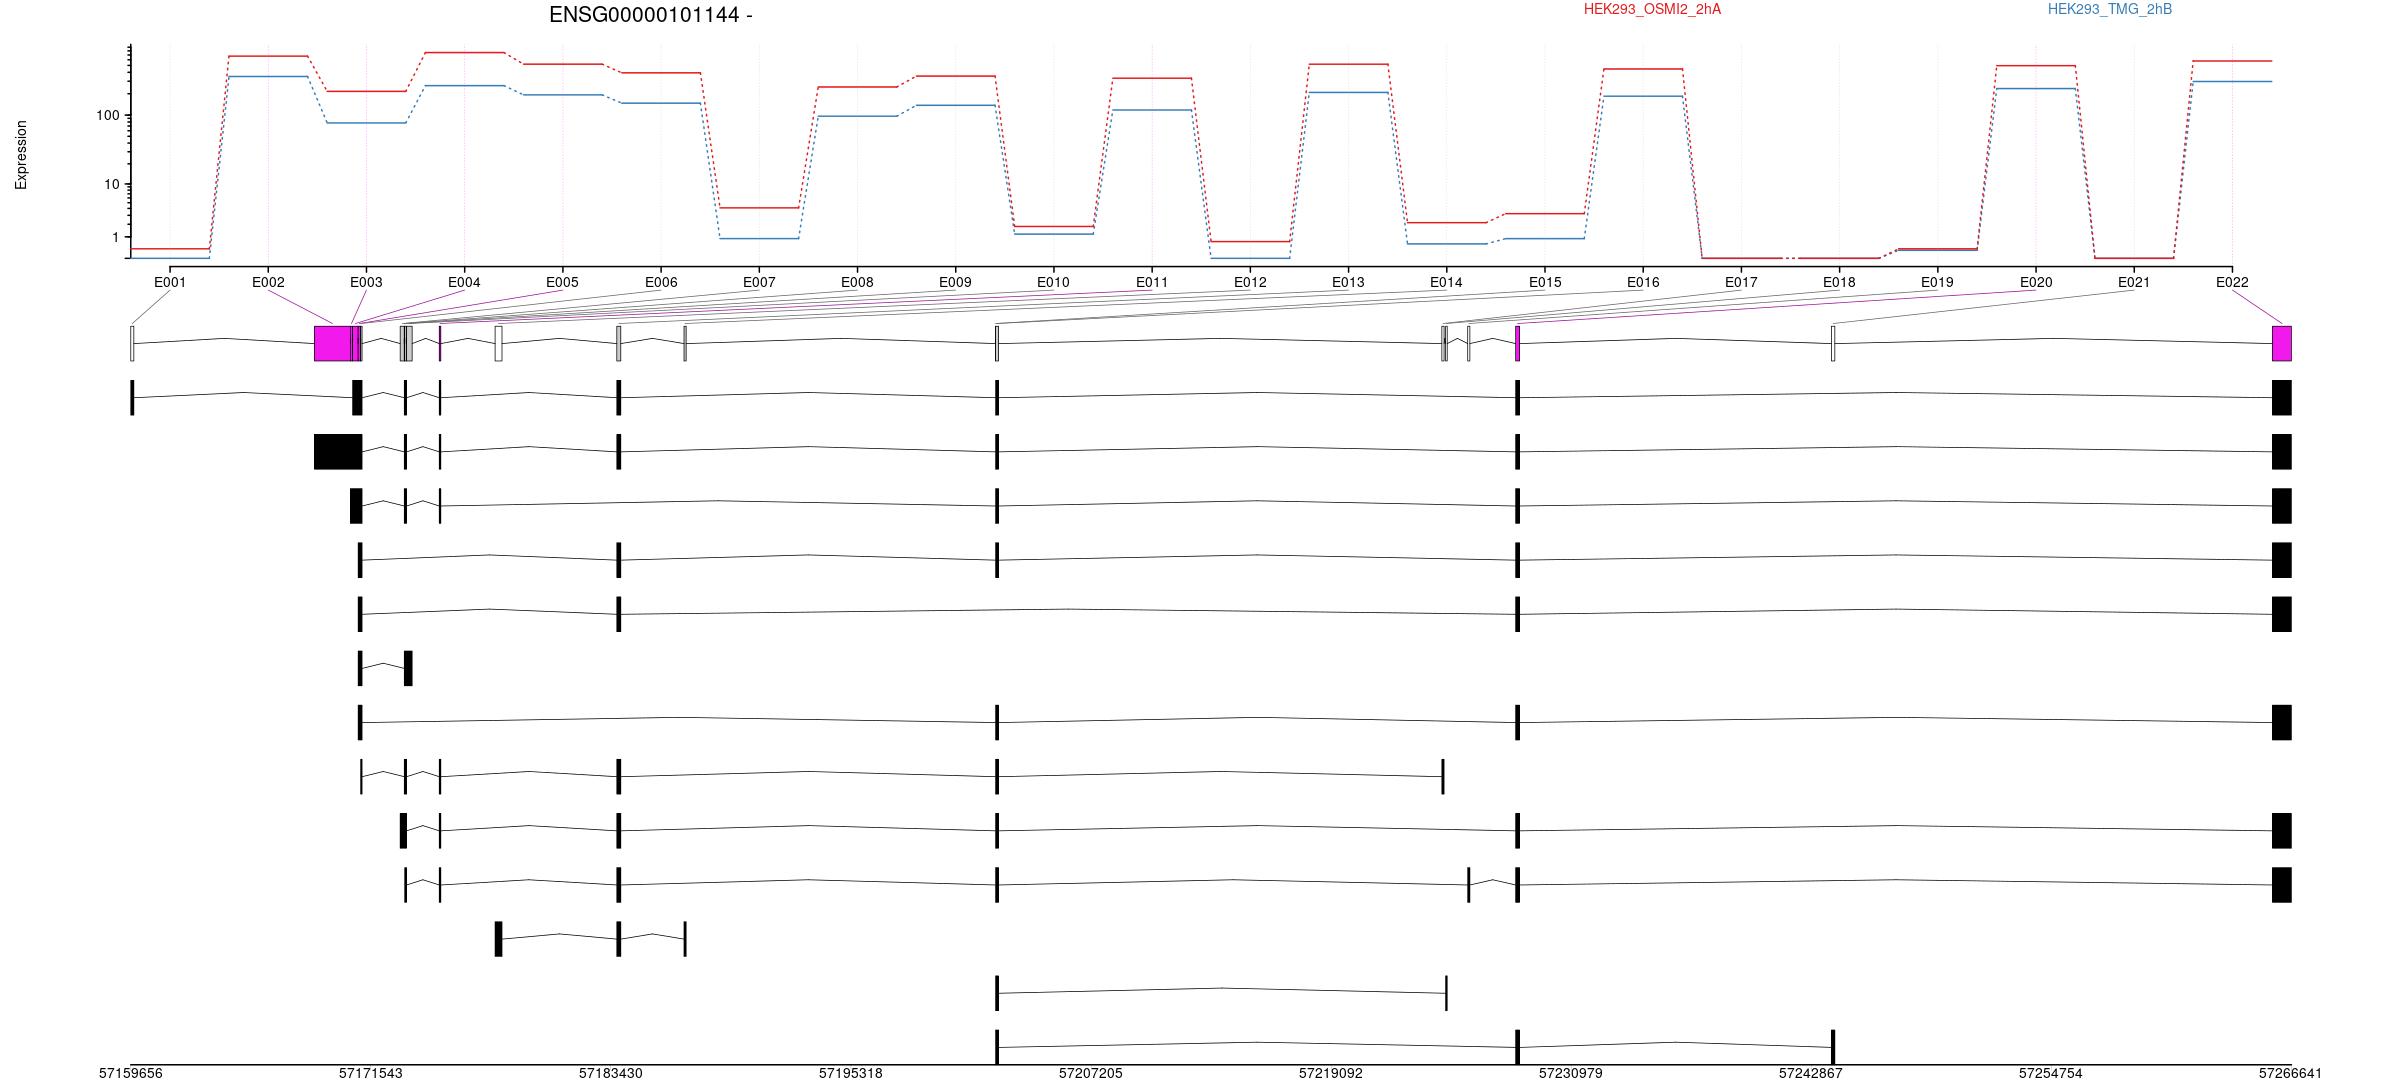Click exon label E006
Image resolution: width=2400 pixels, height=1090 pixels.
coord(661,283)
